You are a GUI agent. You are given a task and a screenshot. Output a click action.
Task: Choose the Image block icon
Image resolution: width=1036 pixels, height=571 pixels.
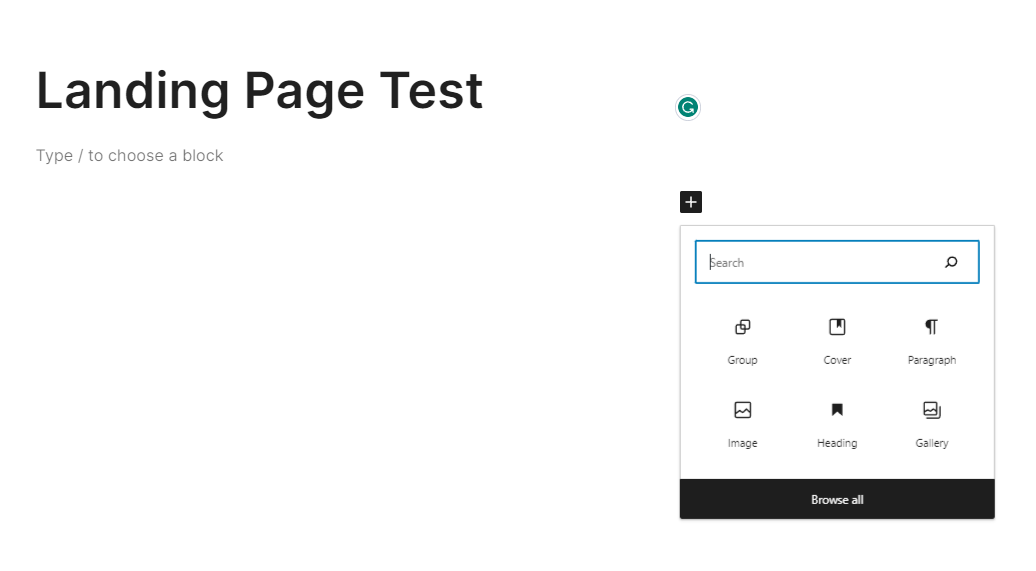pos(742,410)
